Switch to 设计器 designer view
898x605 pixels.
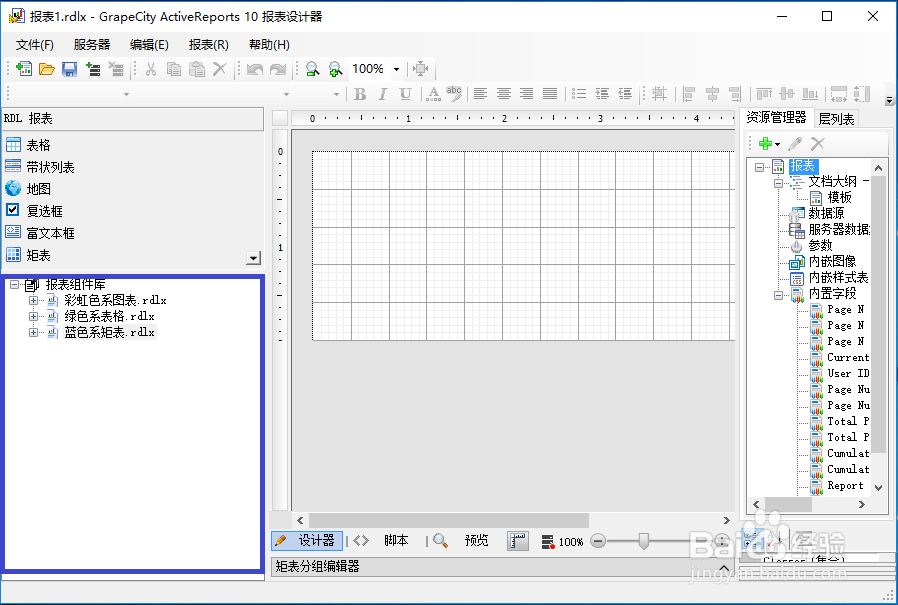click(x=307, y=541)
